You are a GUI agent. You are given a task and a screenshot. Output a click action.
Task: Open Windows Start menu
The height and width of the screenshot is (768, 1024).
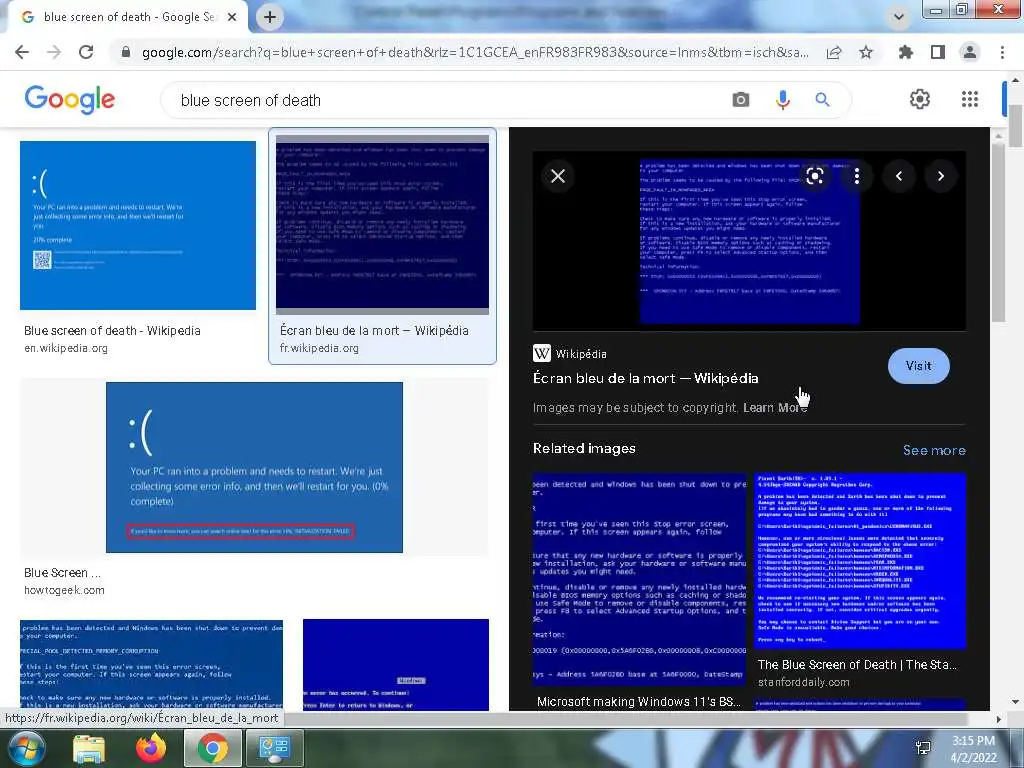[x=25, y=748]
